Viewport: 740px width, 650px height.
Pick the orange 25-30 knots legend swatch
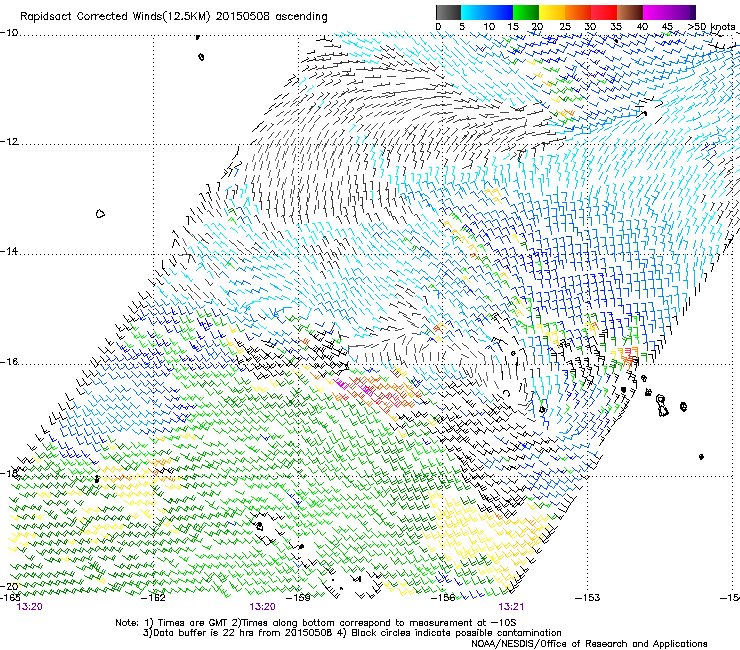tap(578, 12)
